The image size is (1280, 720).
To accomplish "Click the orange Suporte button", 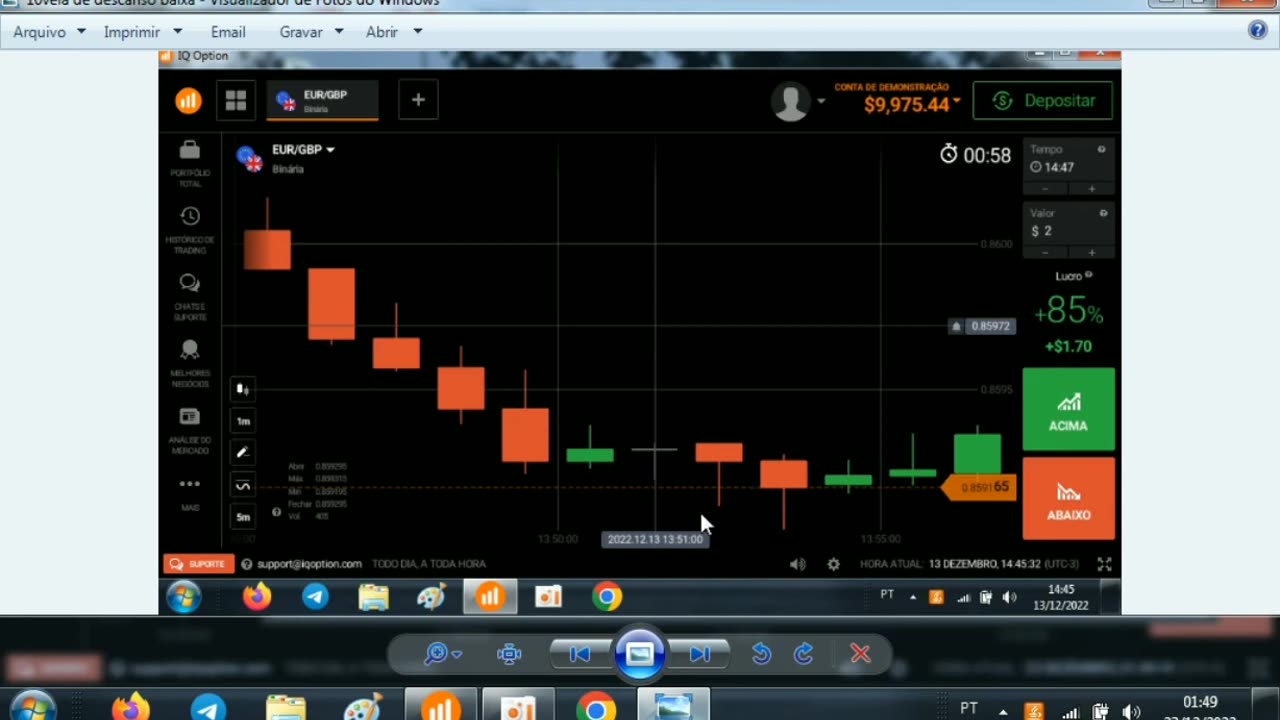I will tap(199, 564).
